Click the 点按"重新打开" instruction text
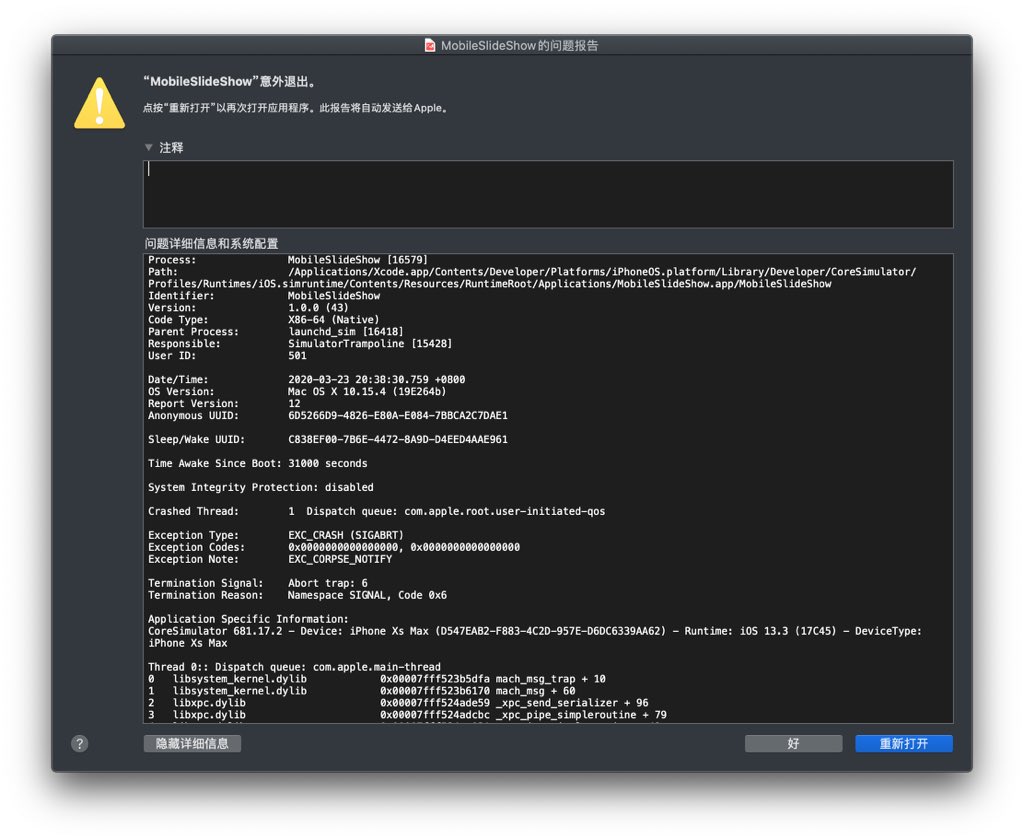The height and width of the screenshot is (840, 1024). pyautogui.click(x=296, y=108)
